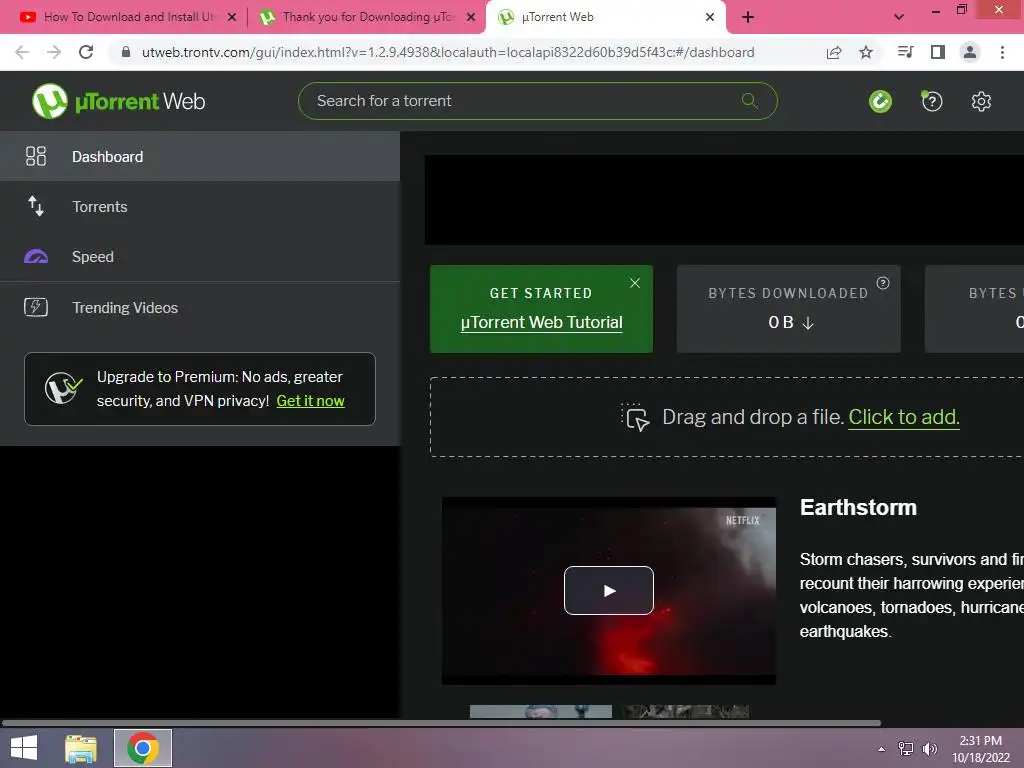This screenshot has width=1024, height=768.
Task: Click the taskbar clock 2:31 PM
Action: click(980, 741)
